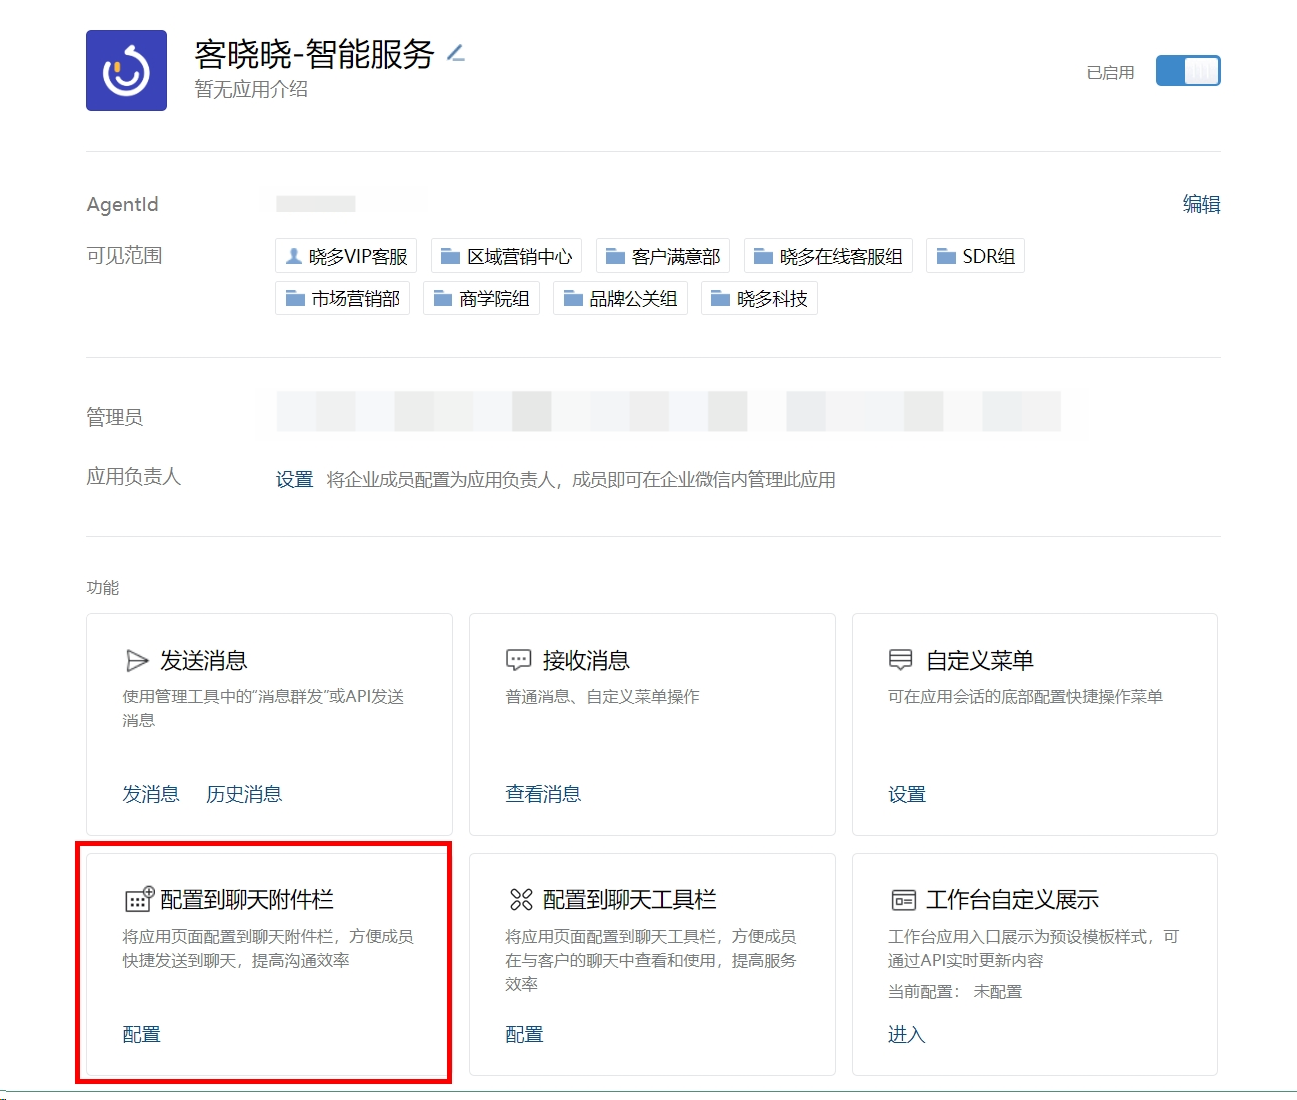Click 配置 under 配置到聊天附件栏

tap(141, 1034)
